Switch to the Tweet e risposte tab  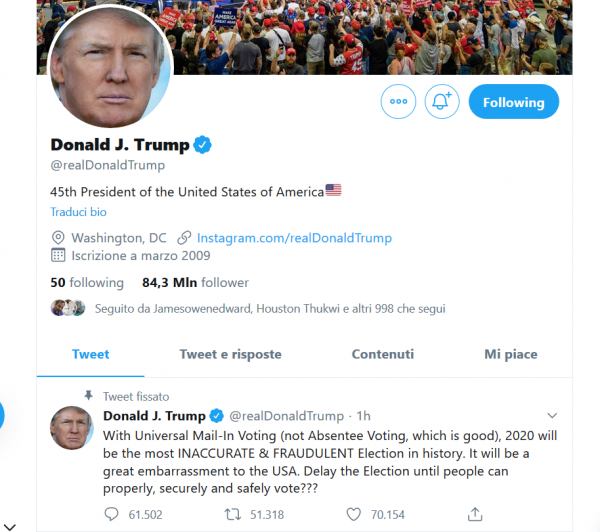(230, 354)
